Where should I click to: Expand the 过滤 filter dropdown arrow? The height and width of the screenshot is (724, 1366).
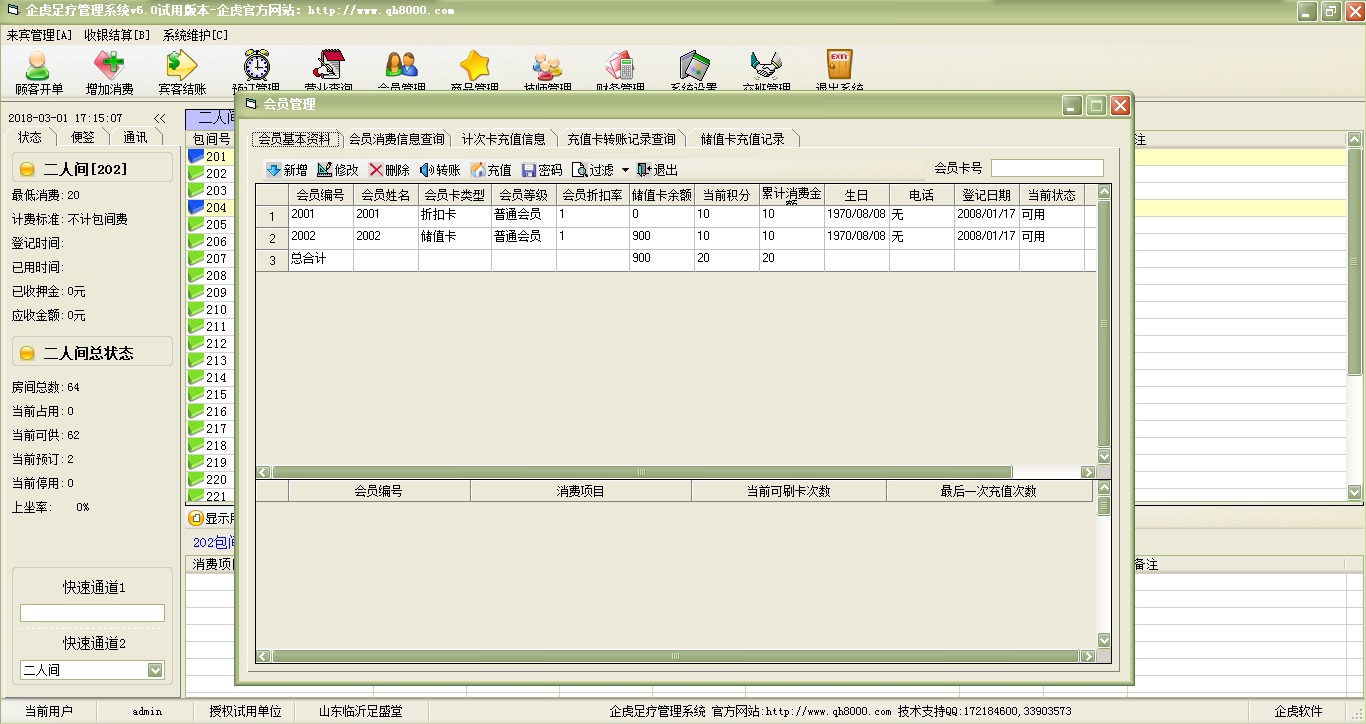625,170
